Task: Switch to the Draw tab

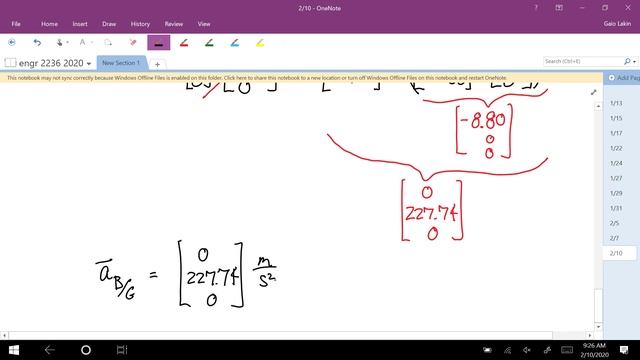Action: click(x=109, y=24)
